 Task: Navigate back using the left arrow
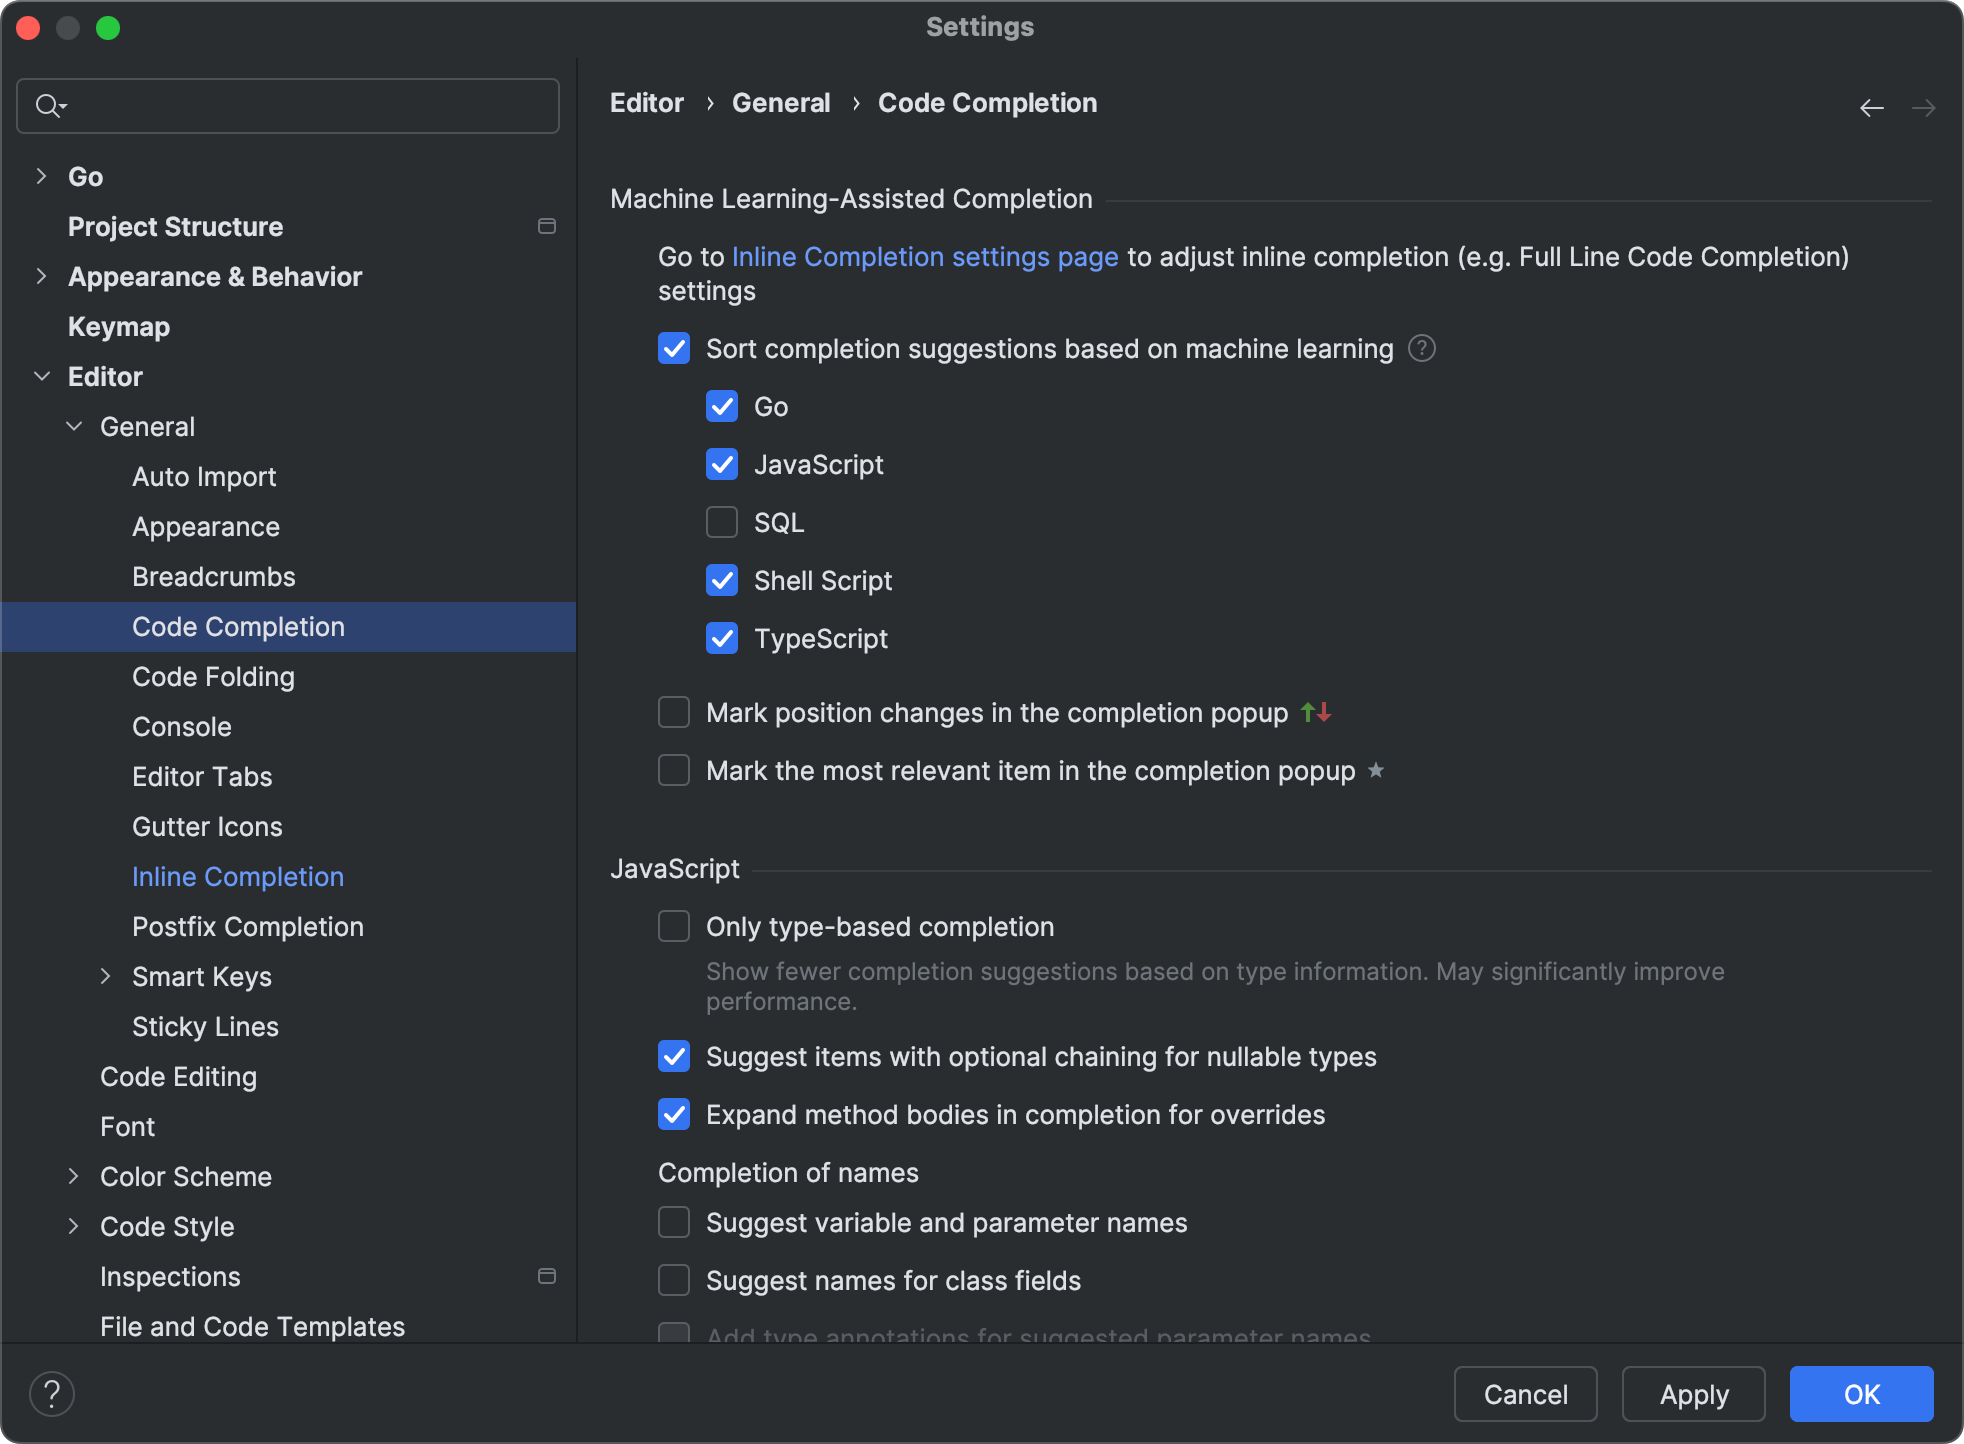pos(1872,107)
